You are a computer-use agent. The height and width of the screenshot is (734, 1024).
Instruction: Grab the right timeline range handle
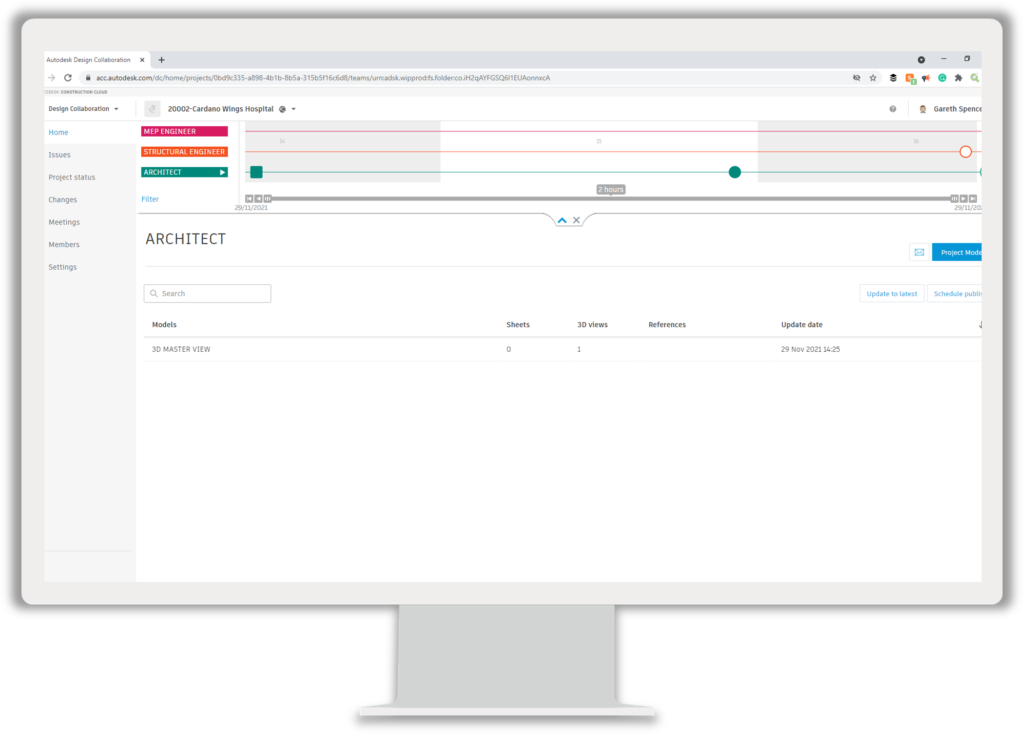tap(954, 199)
